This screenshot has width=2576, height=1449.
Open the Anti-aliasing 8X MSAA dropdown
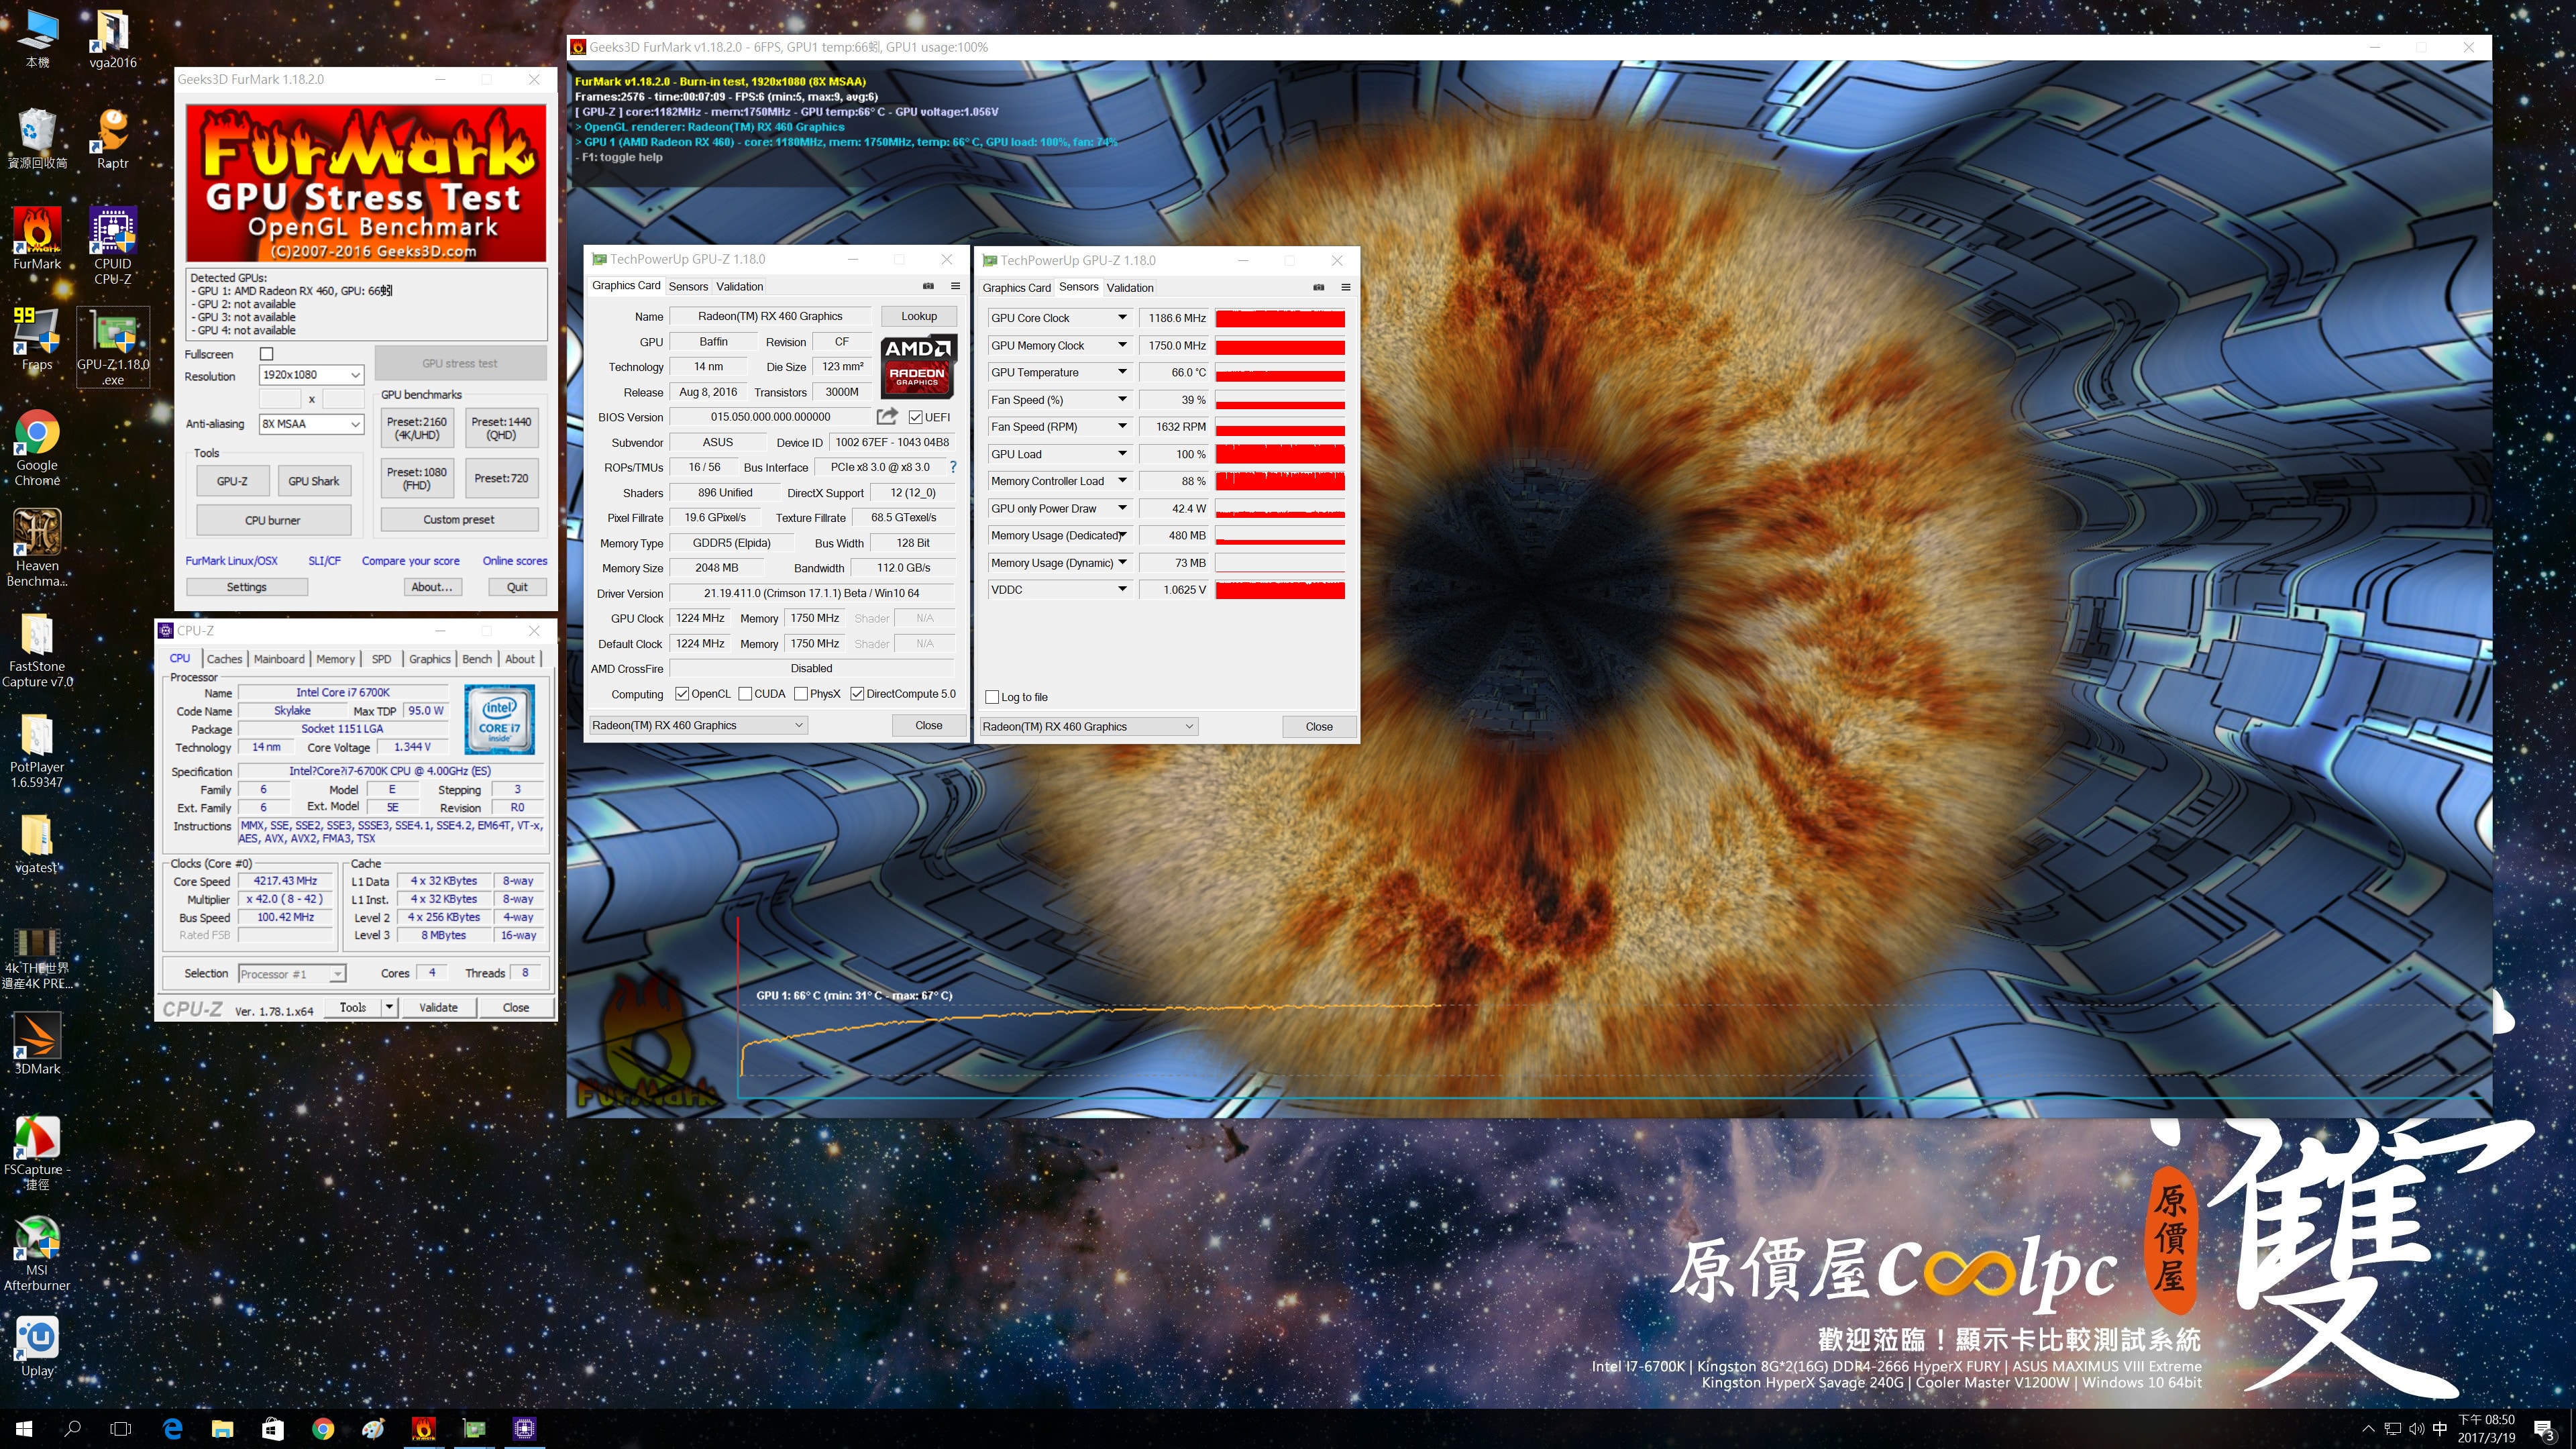point(311,424)
